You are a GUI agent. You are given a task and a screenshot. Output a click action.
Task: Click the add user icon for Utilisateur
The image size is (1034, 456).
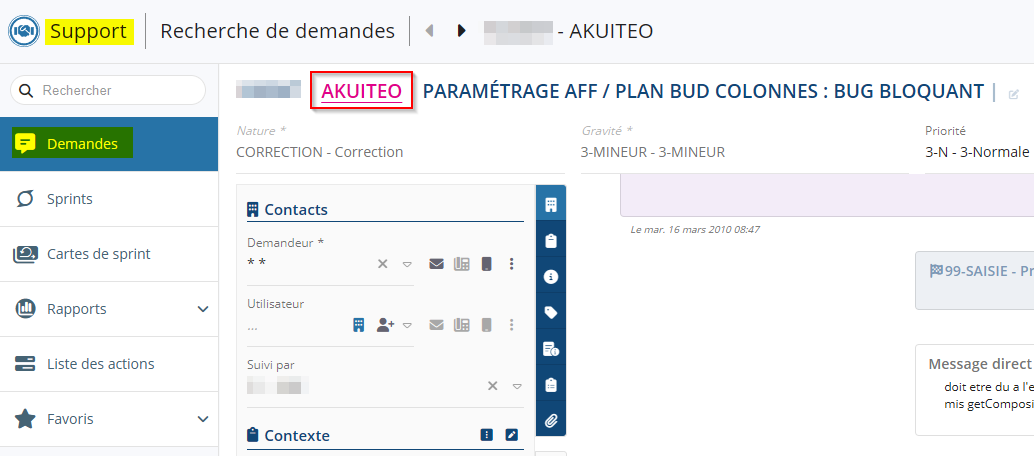(385, 325)
